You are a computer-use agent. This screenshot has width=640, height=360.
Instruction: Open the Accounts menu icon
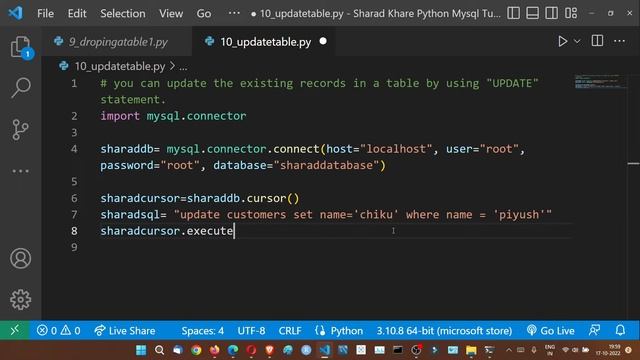20,258
